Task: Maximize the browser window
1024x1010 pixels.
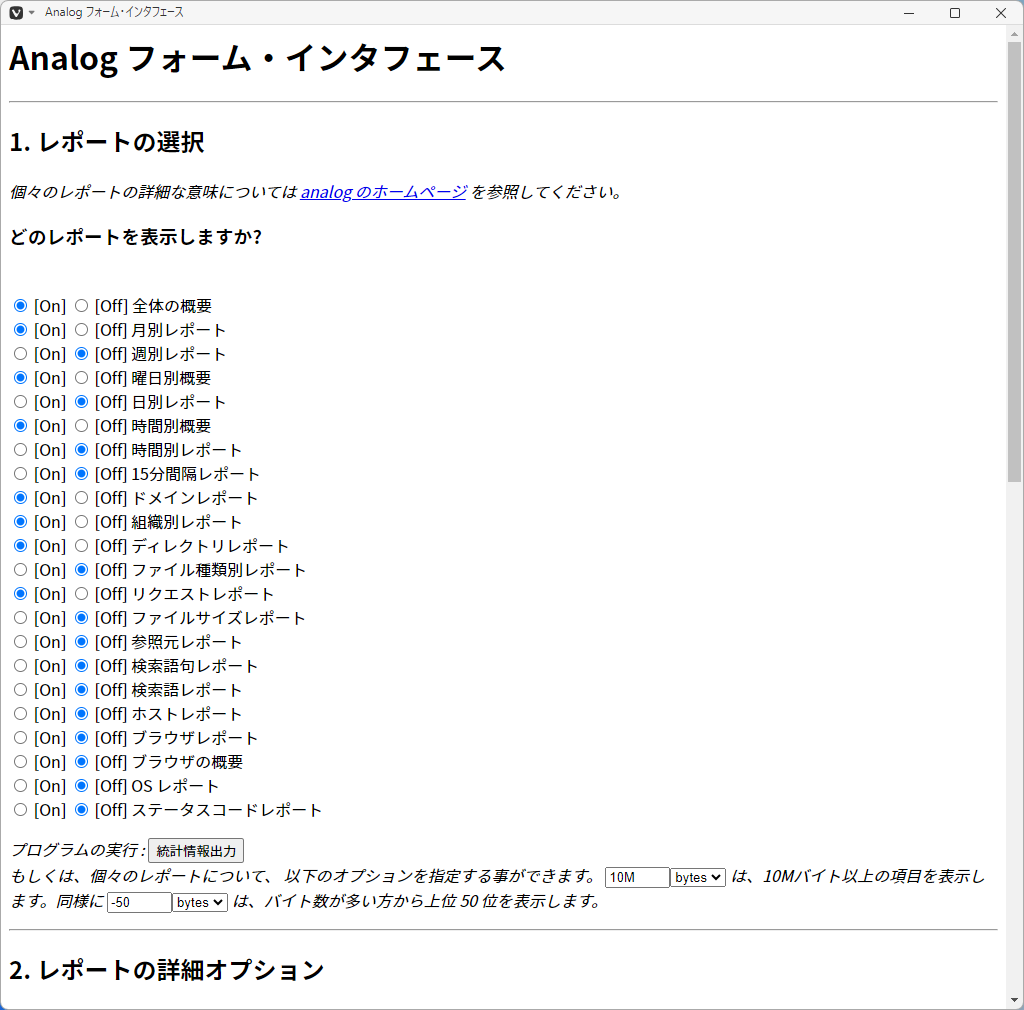Action: point(955,12)
